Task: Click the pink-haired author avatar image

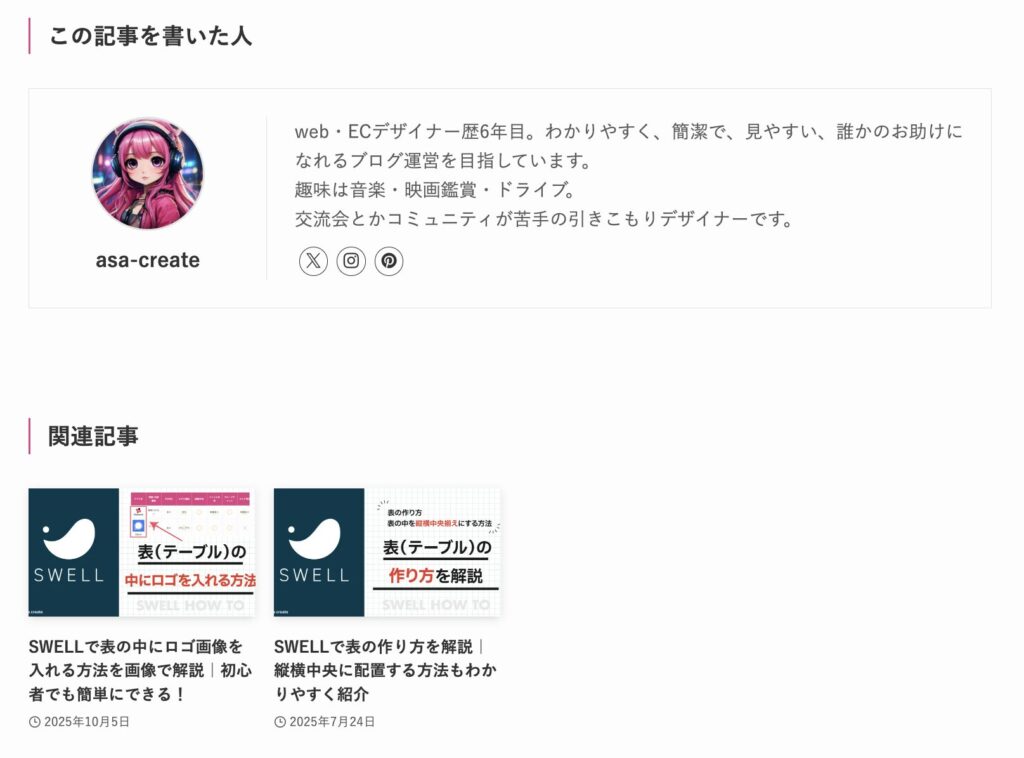Action: tap(148, 174)
